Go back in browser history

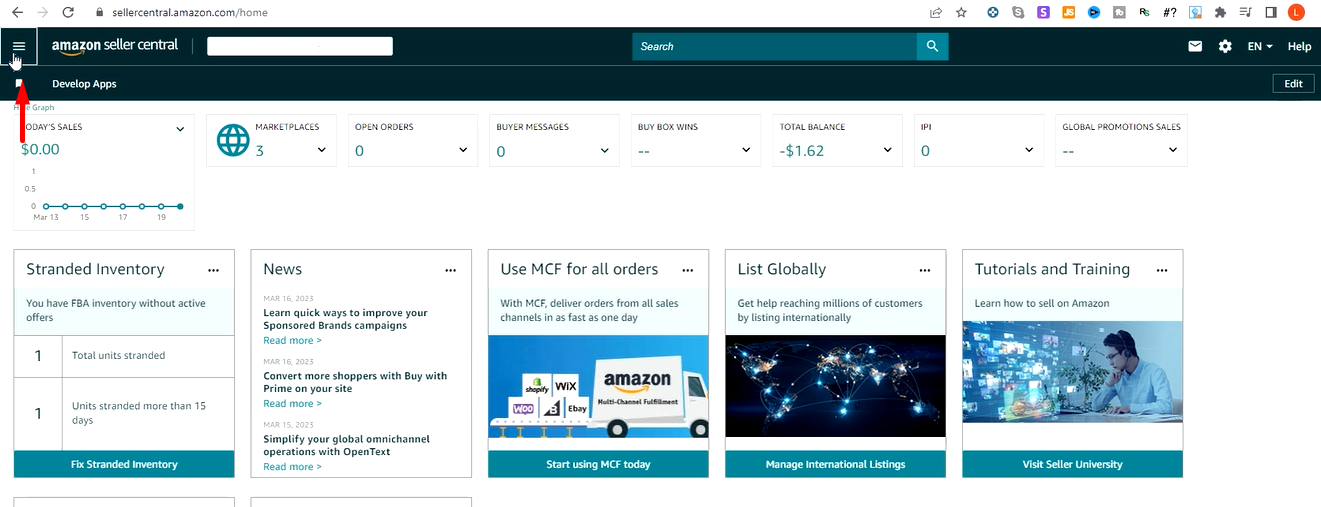point(17,13)
